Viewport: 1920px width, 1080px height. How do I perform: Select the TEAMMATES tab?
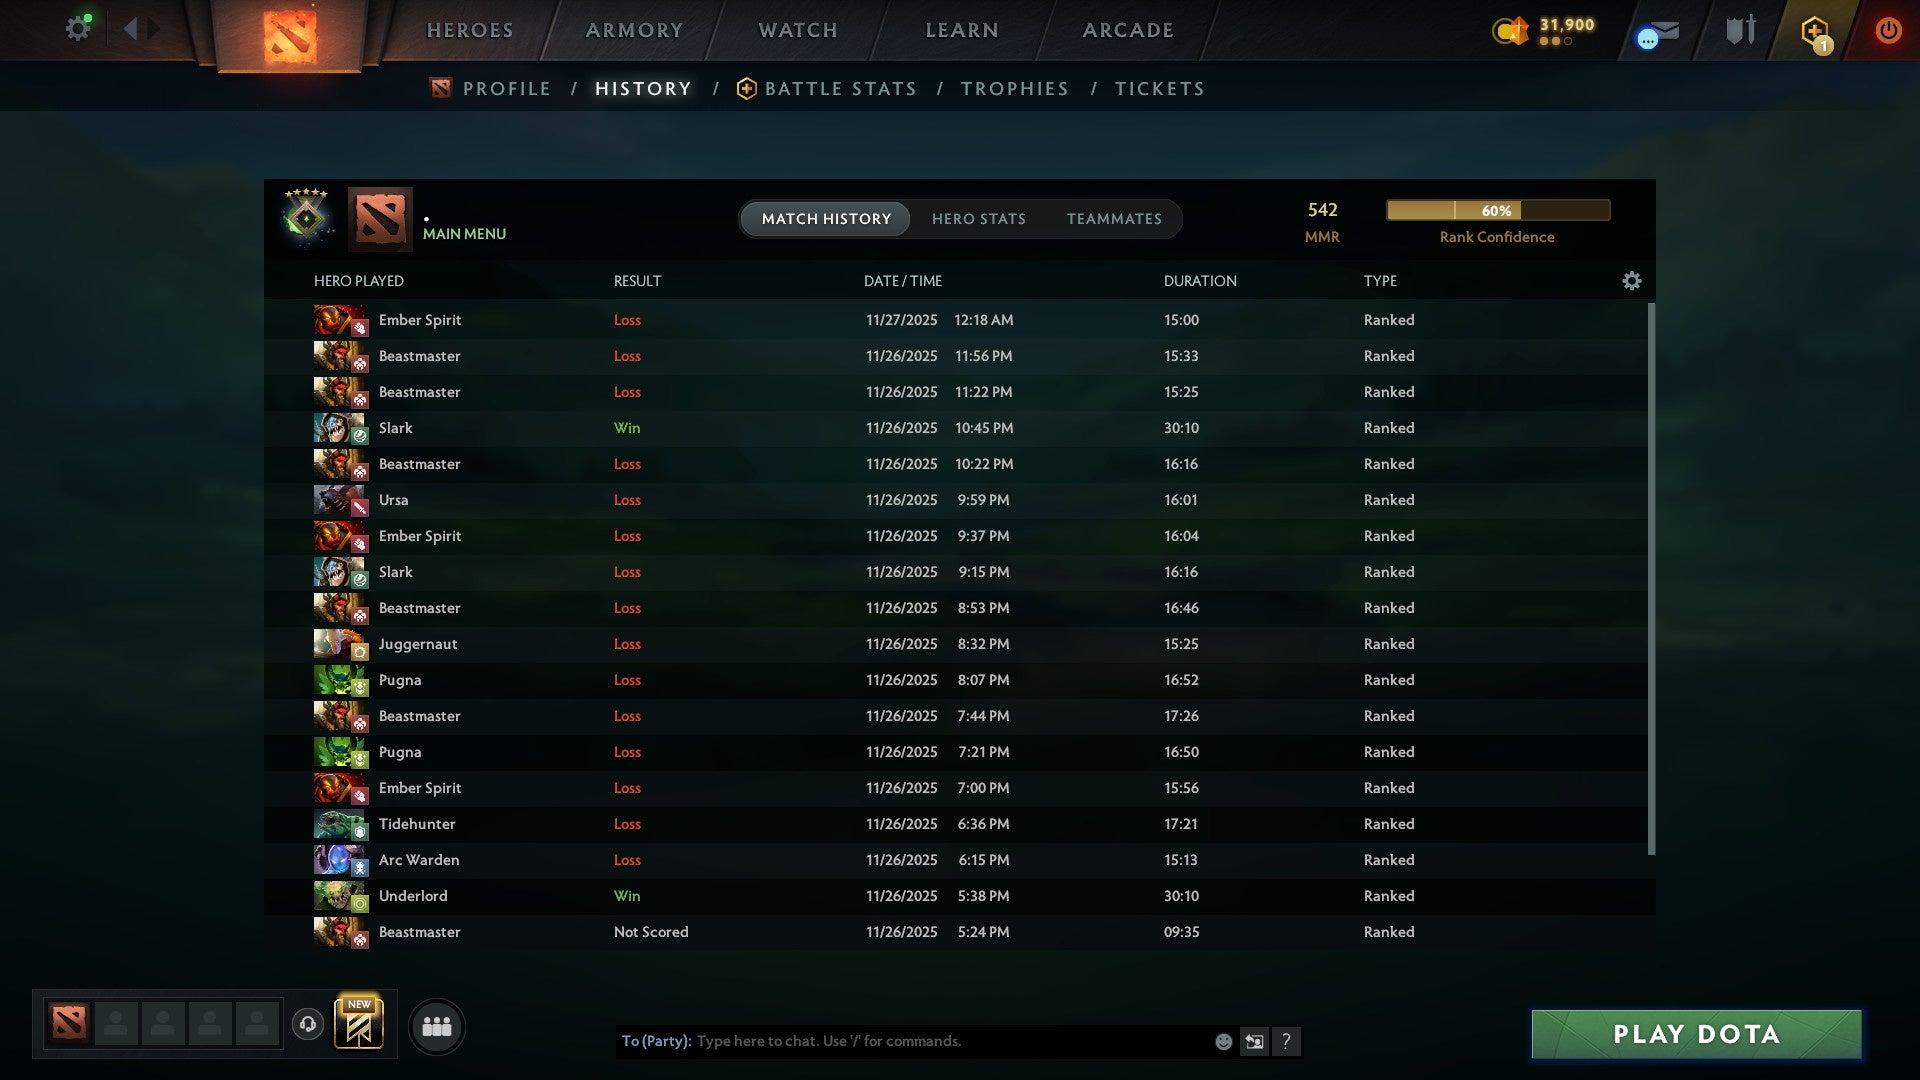tap(1114, 218)
